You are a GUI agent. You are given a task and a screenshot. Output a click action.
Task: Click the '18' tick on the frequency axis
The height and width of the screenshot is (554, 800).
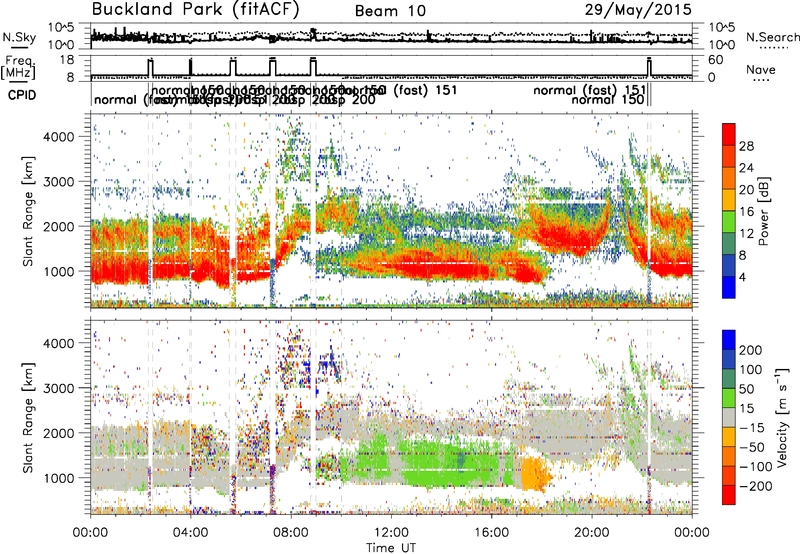point(67,60)
